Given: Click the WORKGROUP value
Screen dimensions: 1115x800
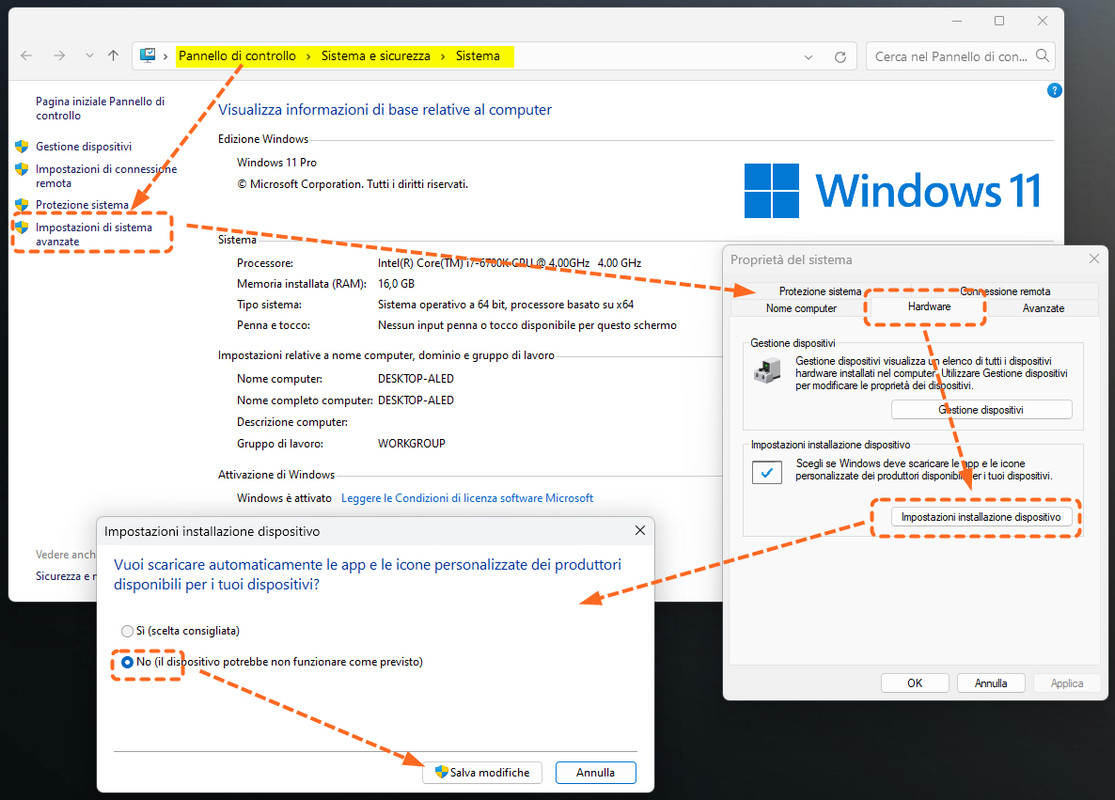Looking at the screenshot, I should pos(411,444).
